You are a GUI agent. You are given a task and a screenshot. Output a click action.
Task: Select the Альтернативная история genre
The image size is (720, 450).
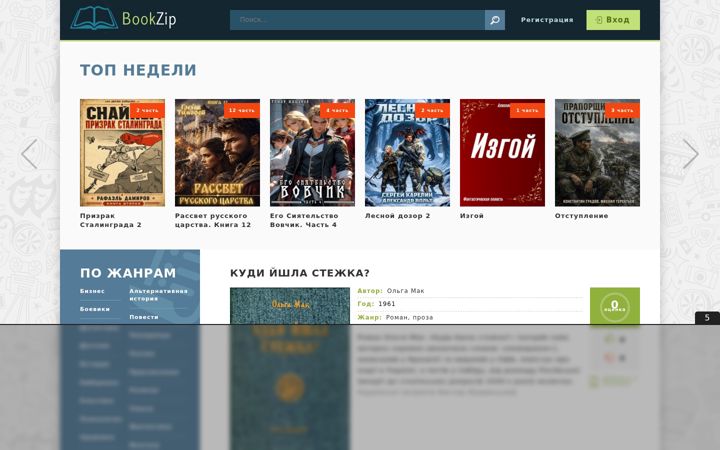(158, 295)
